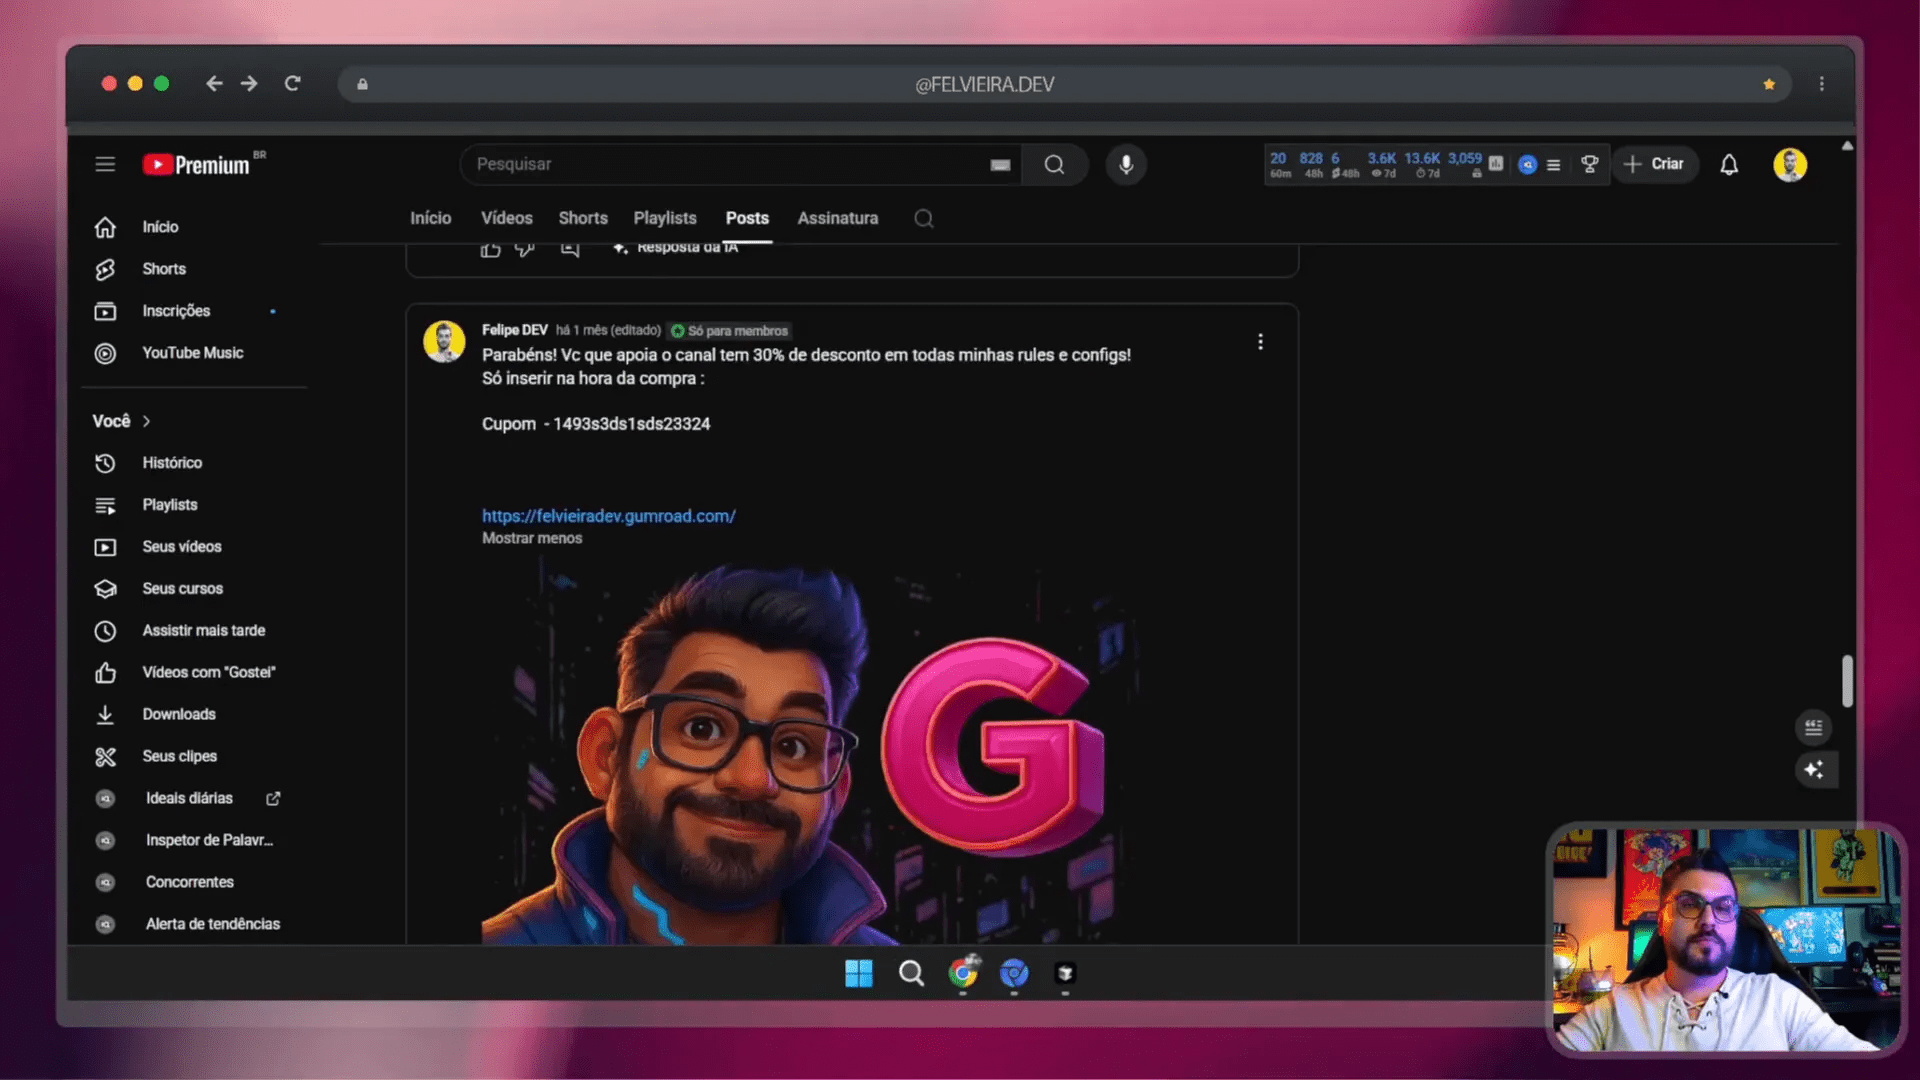1920x1080 pixels.
Task: Click the sparkle AI floating button
Action: (x=1814, y=769)
